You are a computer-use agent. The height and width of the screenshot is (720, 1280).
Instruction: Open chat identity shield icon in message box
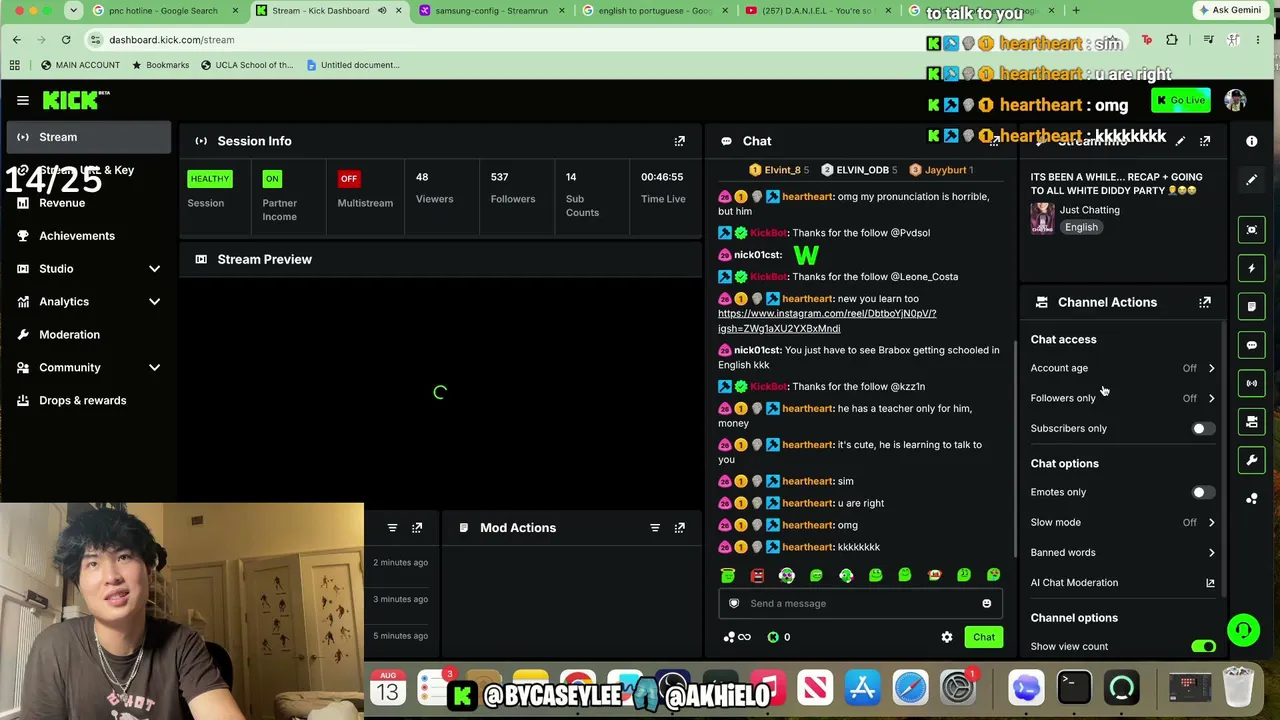pyautogui.click(x=734, y=603)
